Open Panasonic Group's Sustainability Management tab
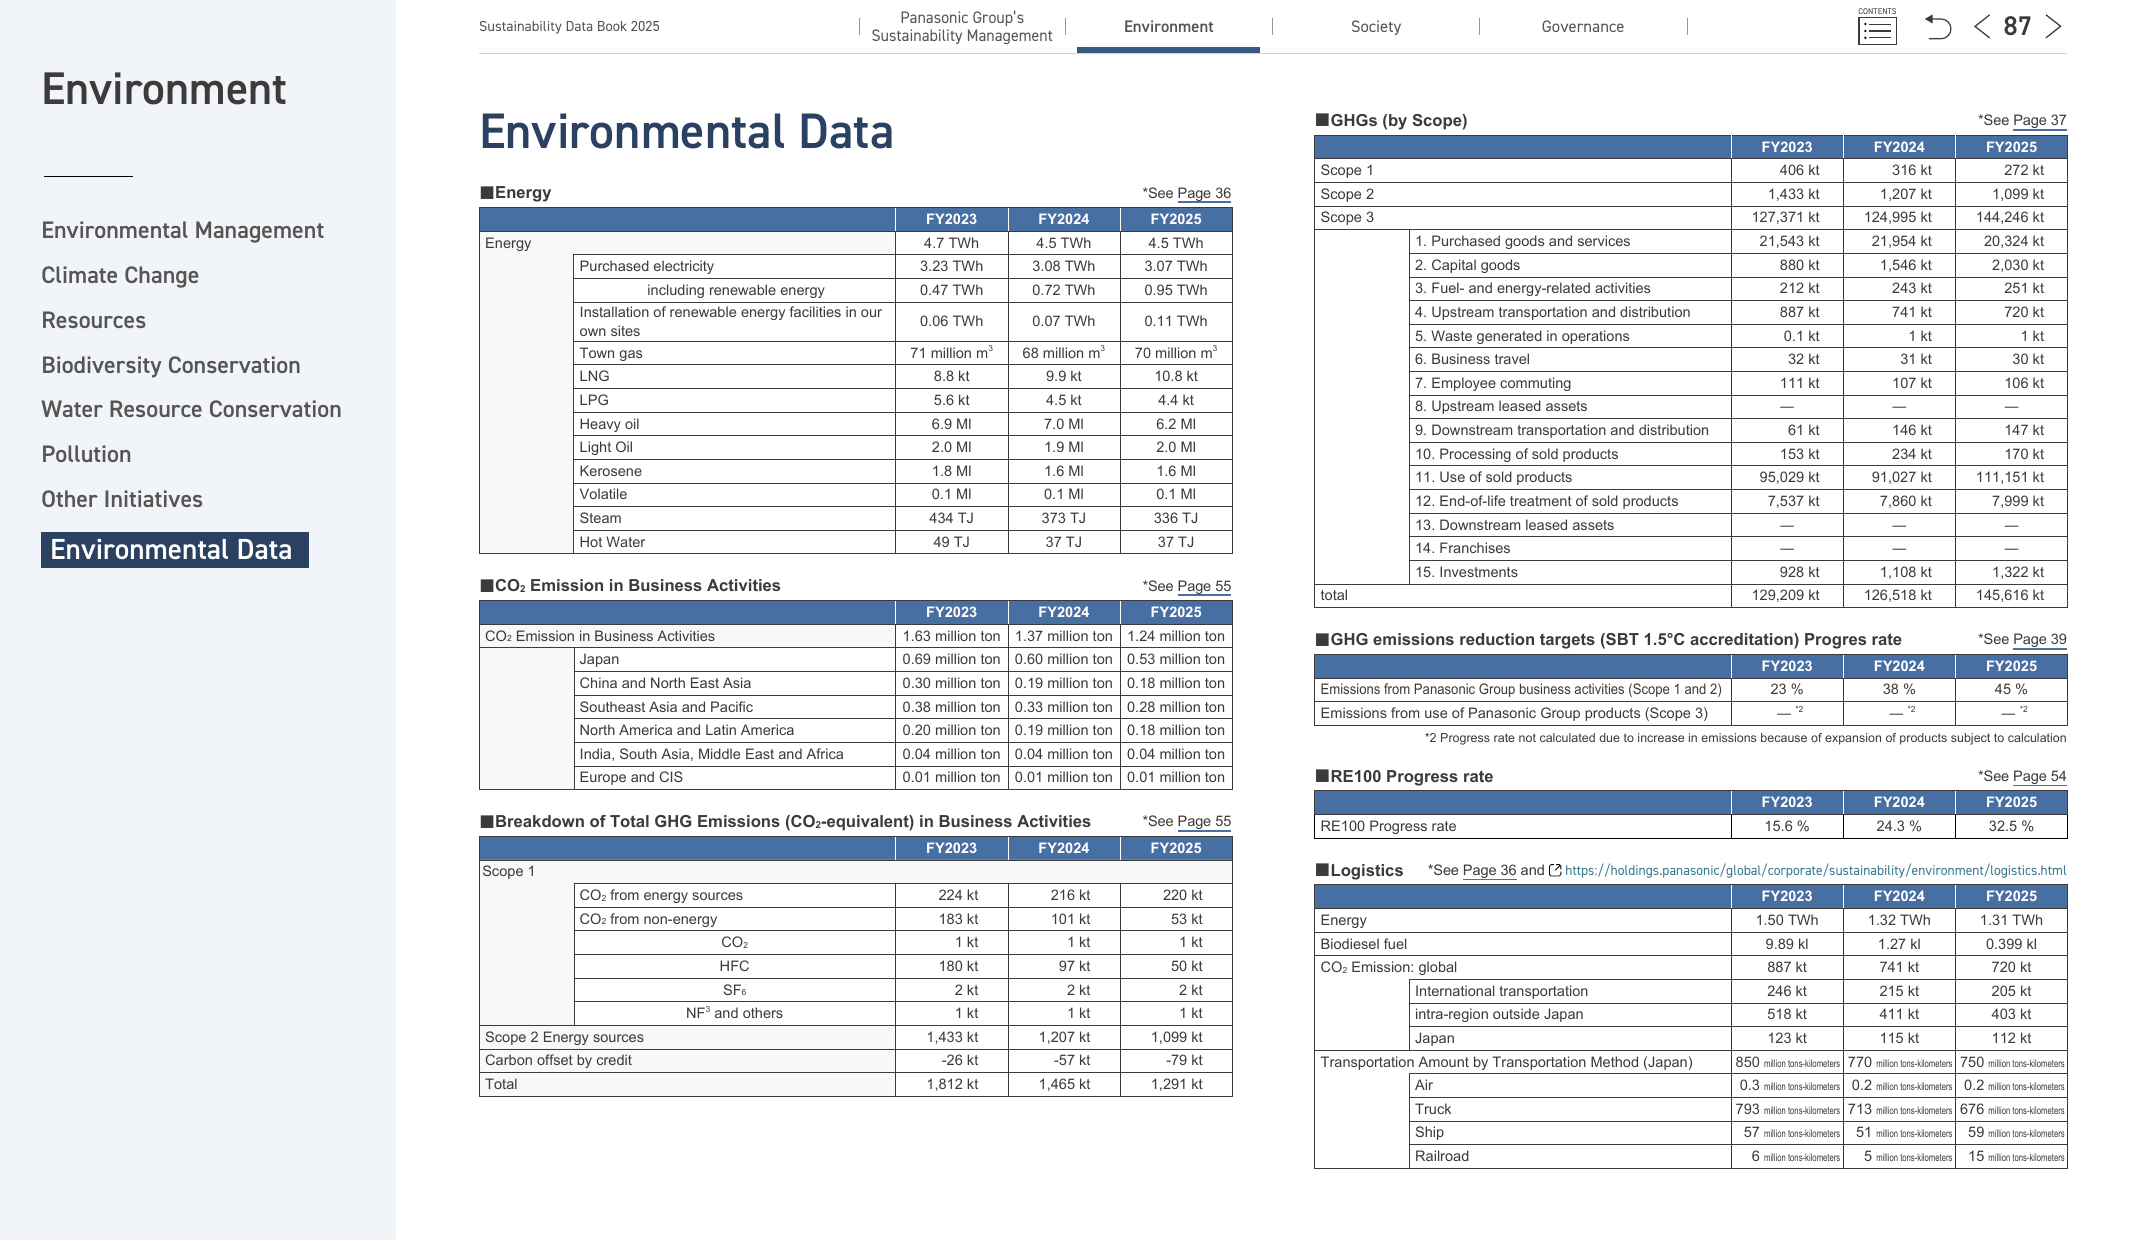The width and height of the screenshot is (2150, 1241). click(x=961, y=27)
